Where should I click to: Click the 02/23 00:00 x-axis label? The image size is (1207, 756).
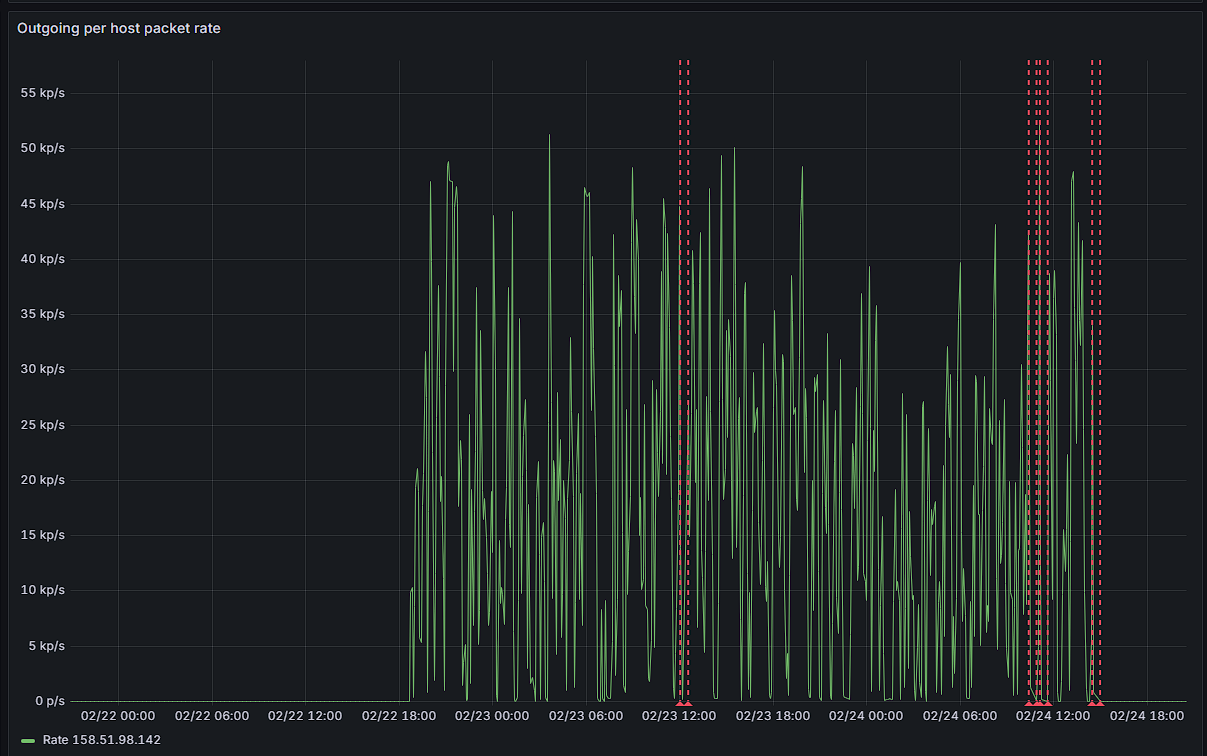[492, 716]
